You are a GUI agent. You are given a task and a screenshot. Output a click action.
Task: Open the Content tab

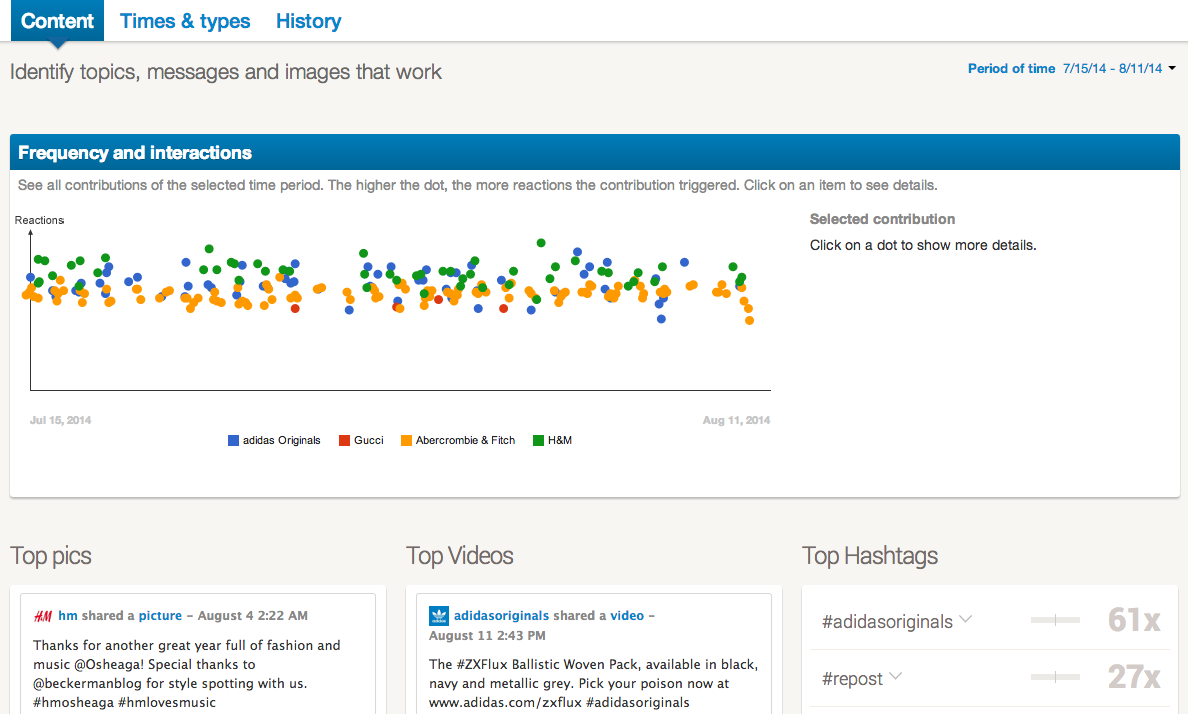(57, 20)
